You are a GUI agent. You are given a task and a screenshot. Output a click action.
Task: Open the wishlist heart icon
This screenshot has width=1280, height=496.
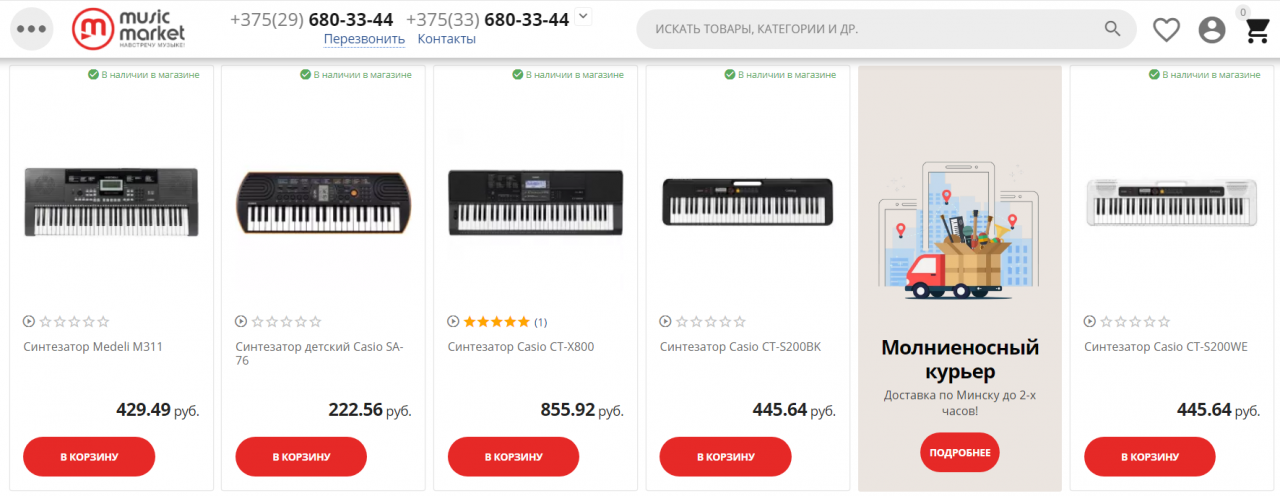click(x=1166, y=30)
